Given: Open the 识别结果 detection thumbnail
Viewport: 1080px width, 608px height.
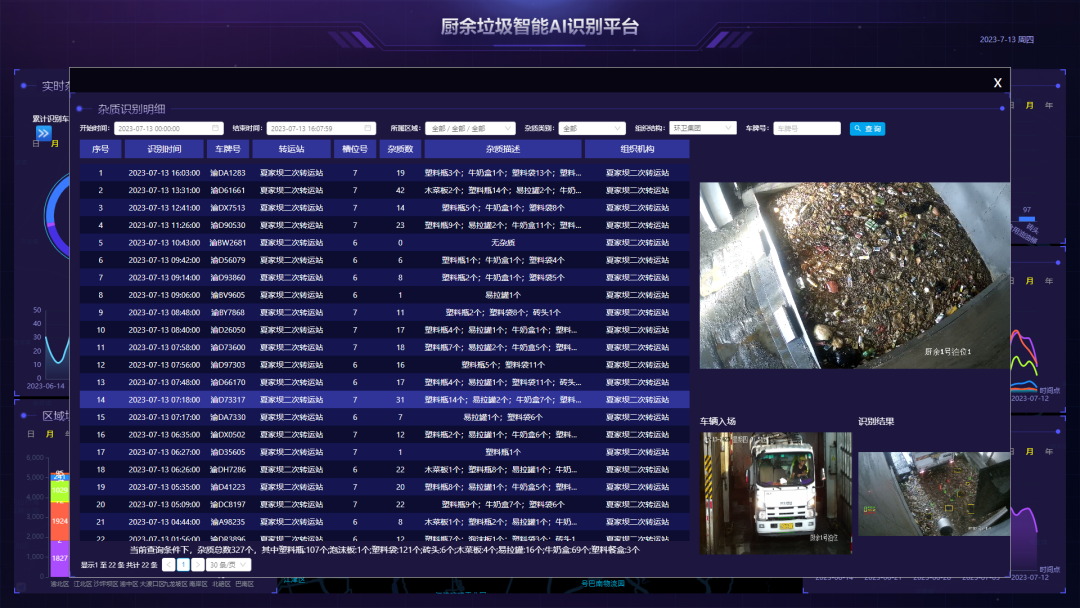Looking at the screenshot, I should 934,494.
